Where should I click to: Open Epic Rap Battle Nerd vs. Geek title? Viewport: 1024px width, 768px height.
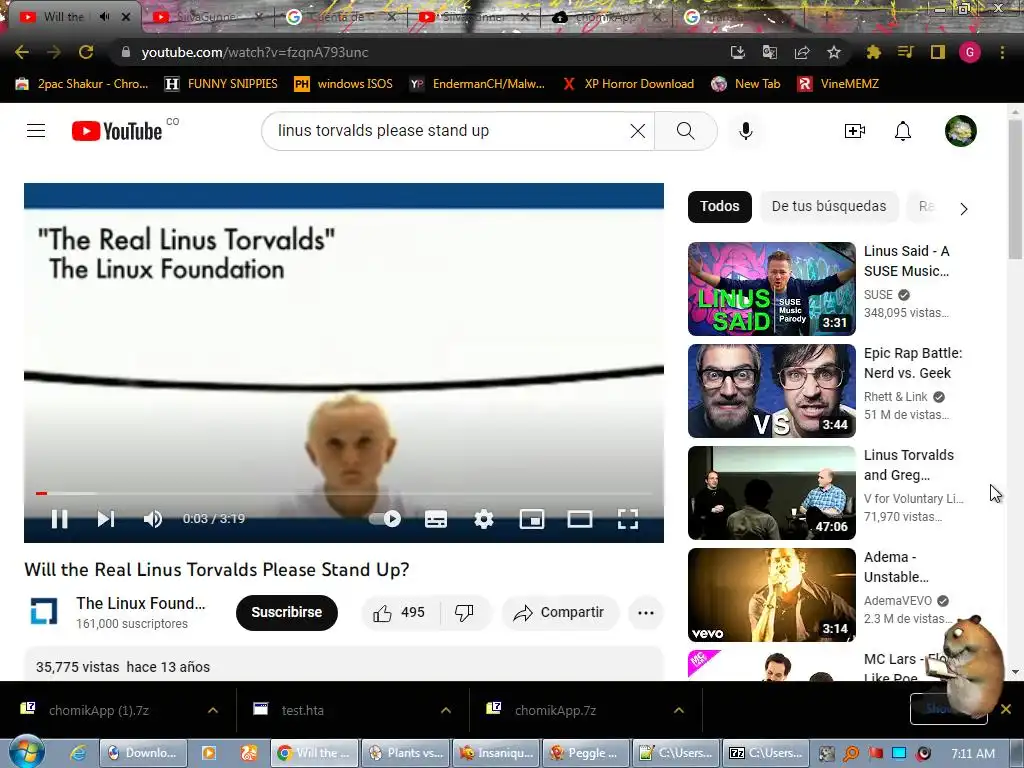(x=913, y=363)
